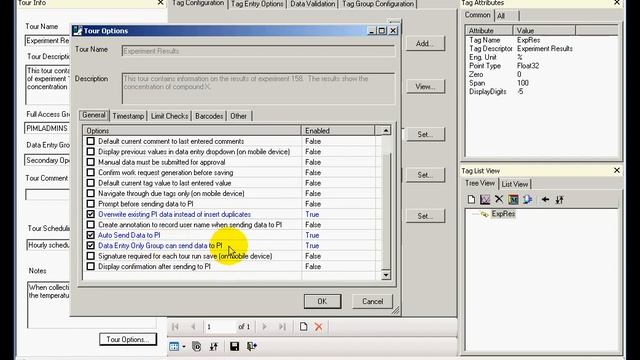Check Default current tag value to last entered
The width and height of the screenshot is (640, 360).
[x=91, y=183]
